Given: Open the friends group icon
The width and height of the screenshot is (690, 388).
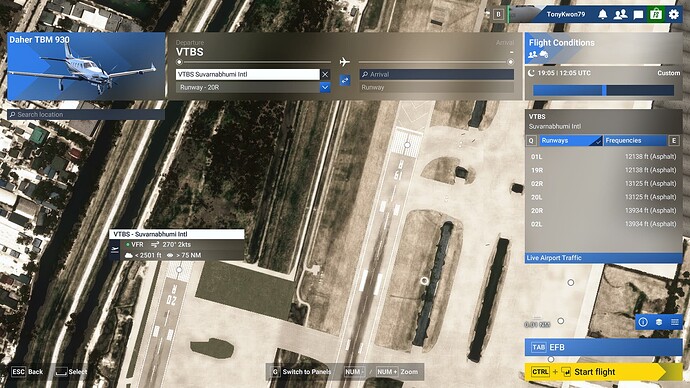Looking at the screenshot, I should 620,14.
